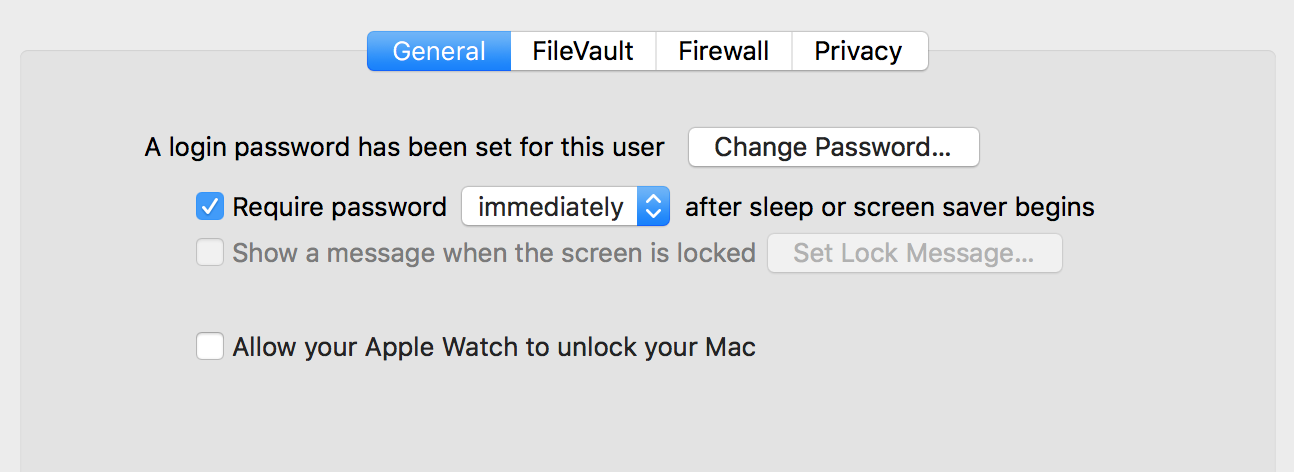Image resolution: width=1294 pixels, height=472 pixels.
Task: Click the down chevron in the delay popup
Action: (653, 214)
